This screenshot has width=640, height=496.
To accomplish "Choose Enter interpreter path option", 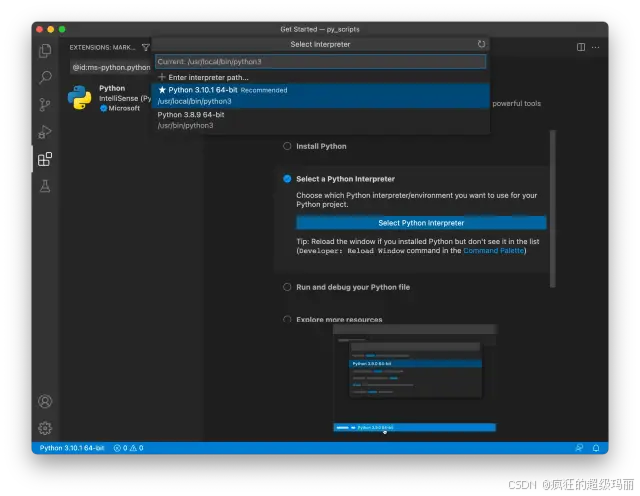I will (x=320, y=77).
